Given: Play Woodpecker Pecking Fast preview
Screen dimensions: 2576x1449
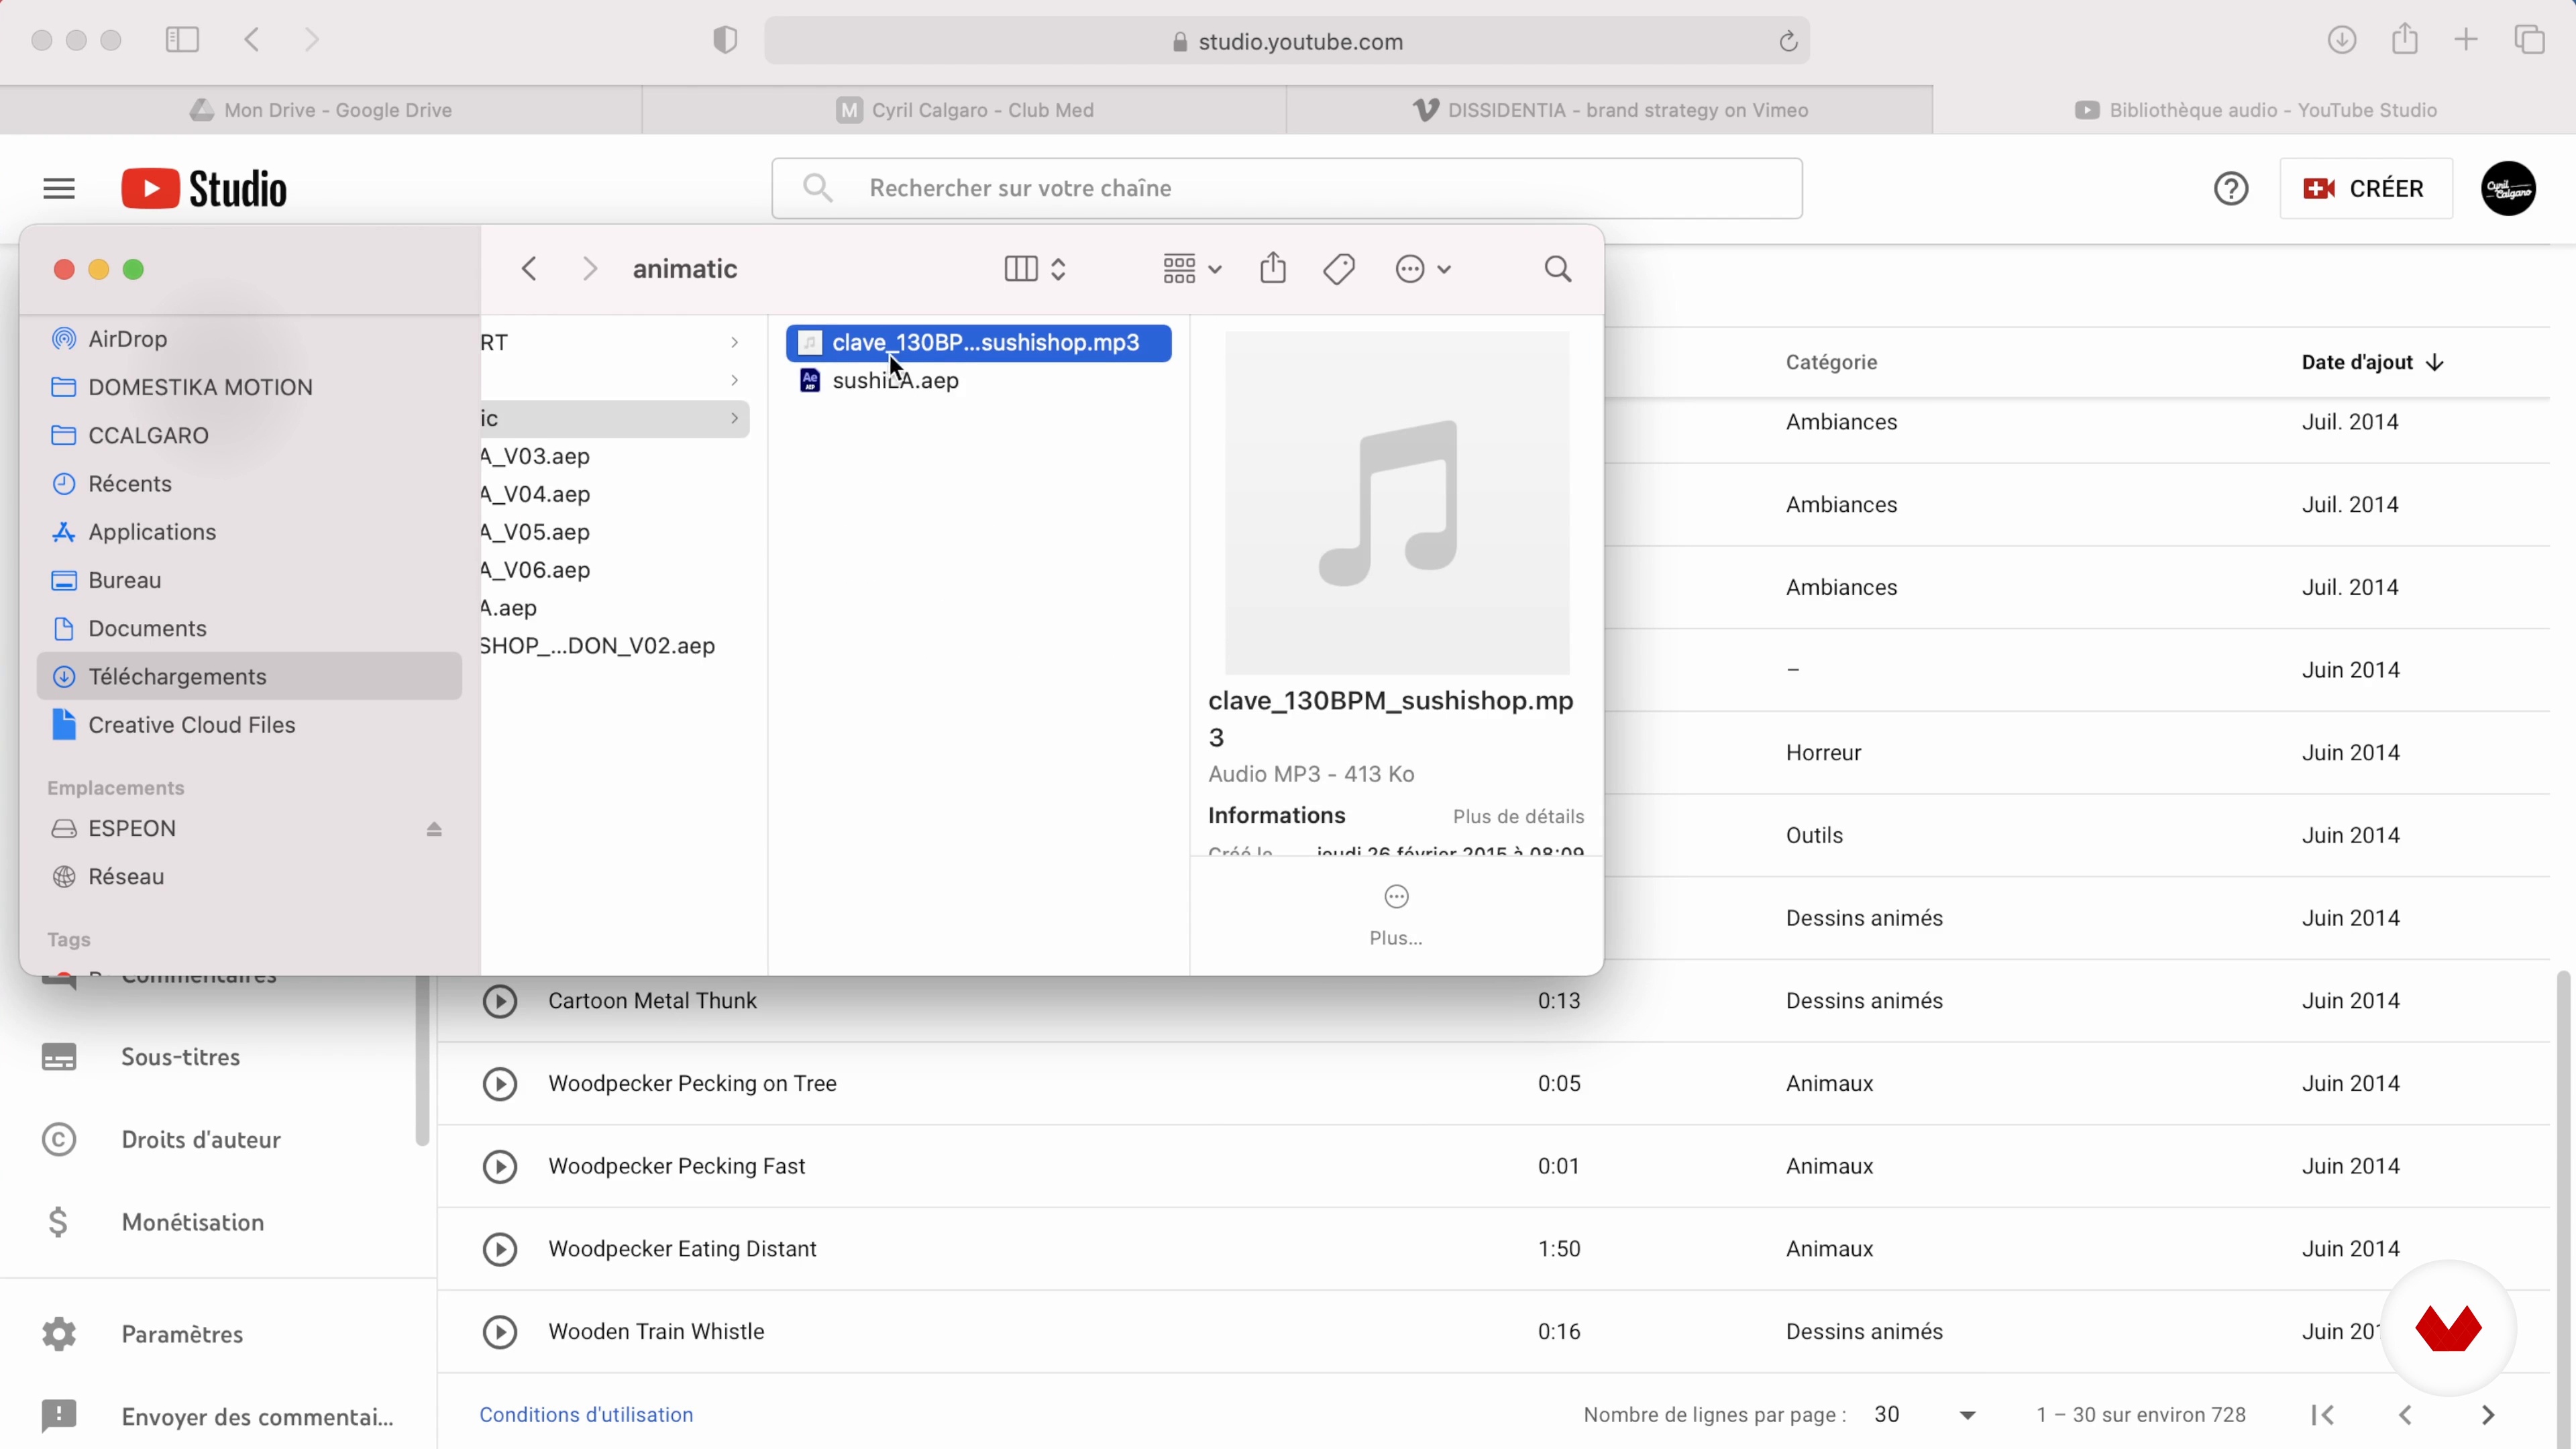Looking at the screenshot, I should 500,1167.
